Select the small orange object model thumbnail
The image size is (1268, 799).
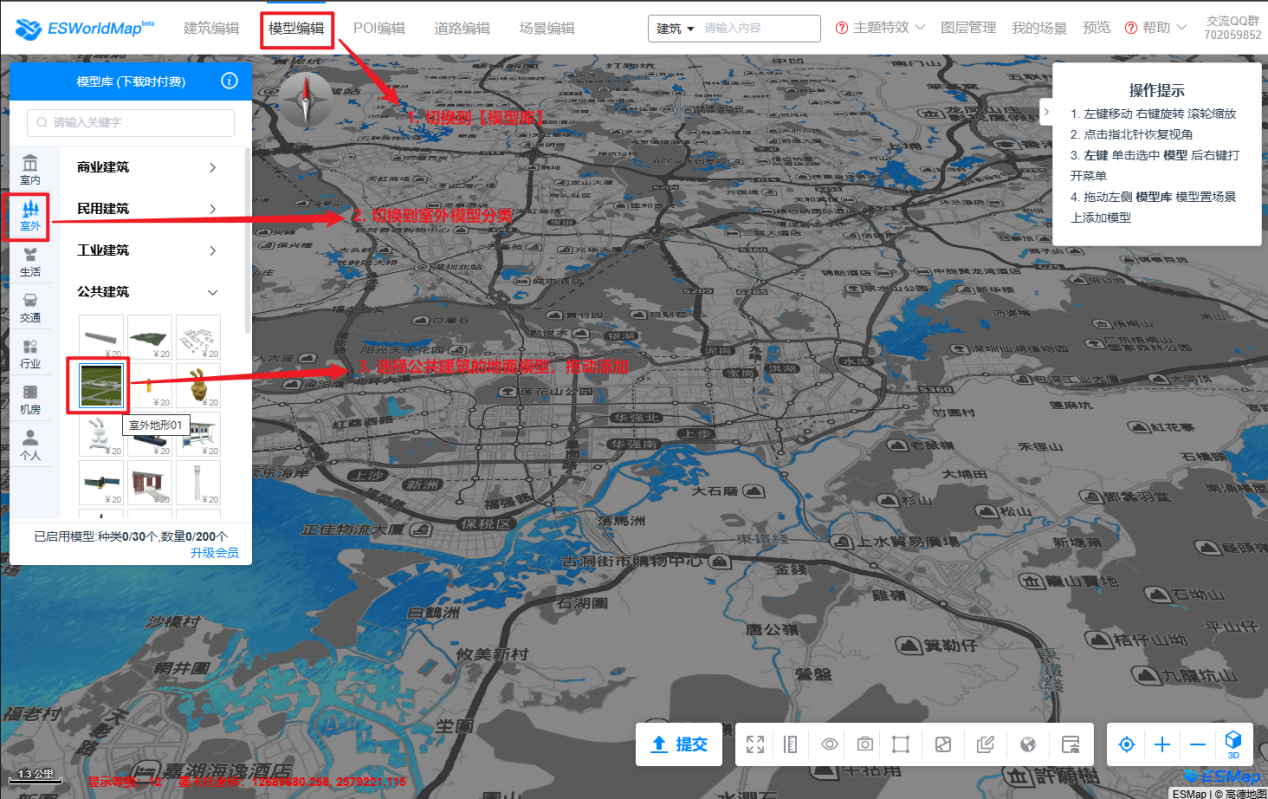pyautogui.click(x=150, y=386)
